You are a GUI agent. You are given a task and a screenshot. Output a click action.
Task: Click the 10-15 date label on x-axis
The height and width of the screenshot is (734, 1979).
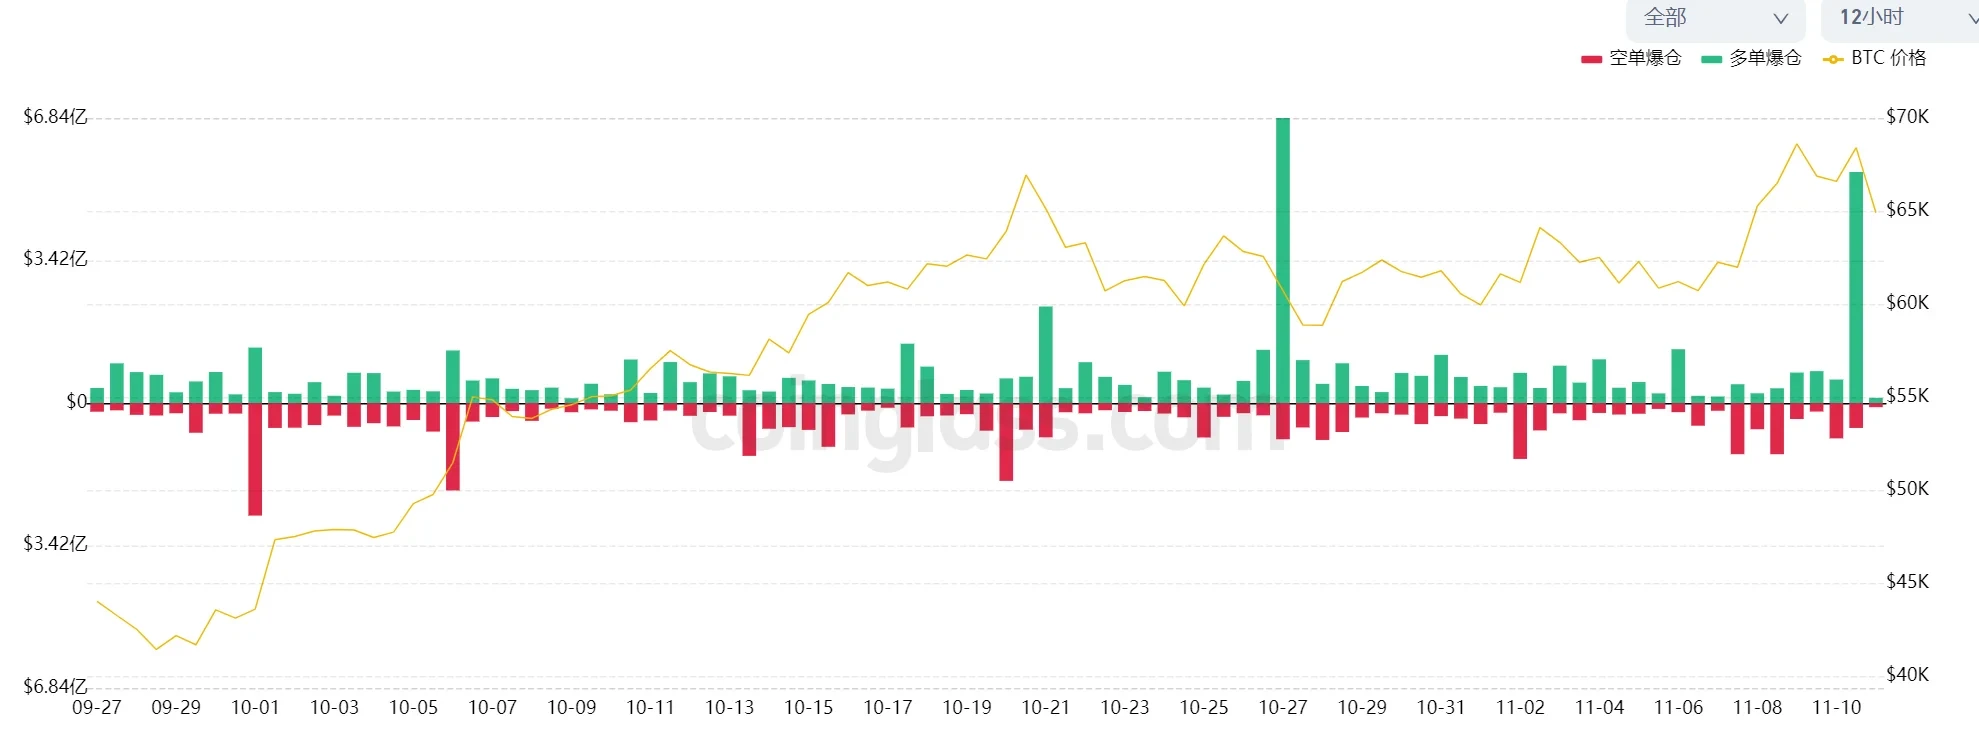click(808, 708)
